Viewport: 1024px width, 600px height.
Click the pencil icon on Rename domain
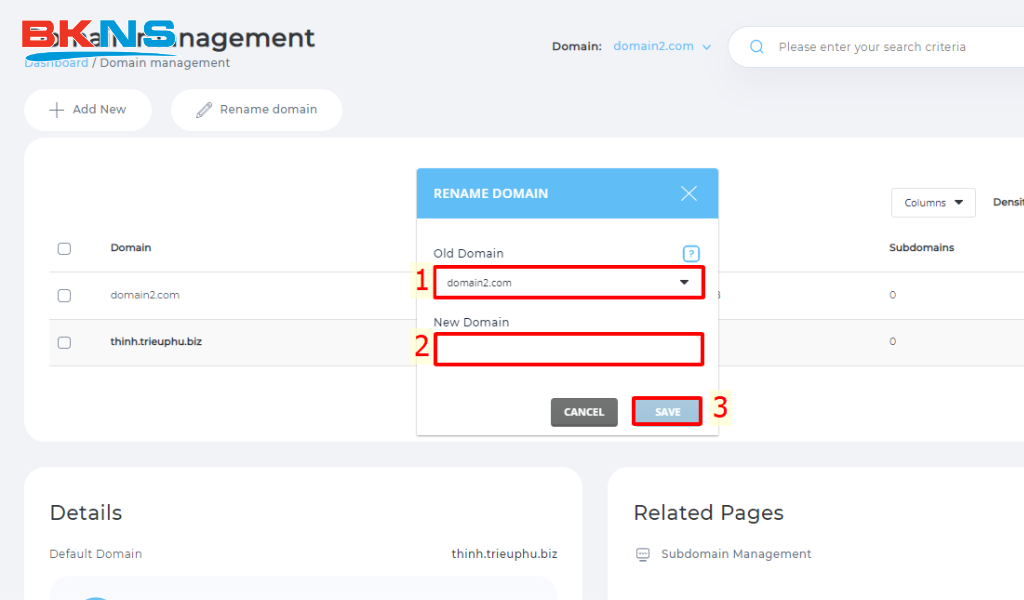tap(204, 110)
